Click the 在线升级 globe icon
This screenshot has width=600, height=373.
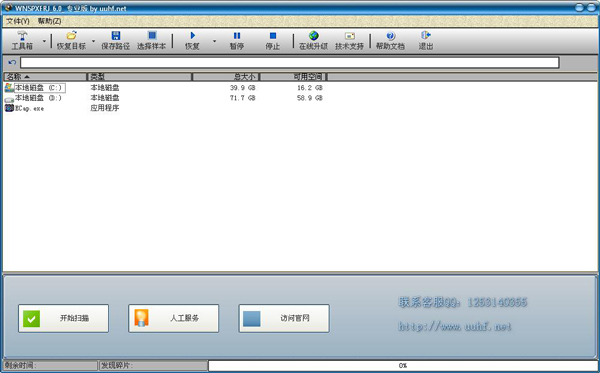coord(313,36)
